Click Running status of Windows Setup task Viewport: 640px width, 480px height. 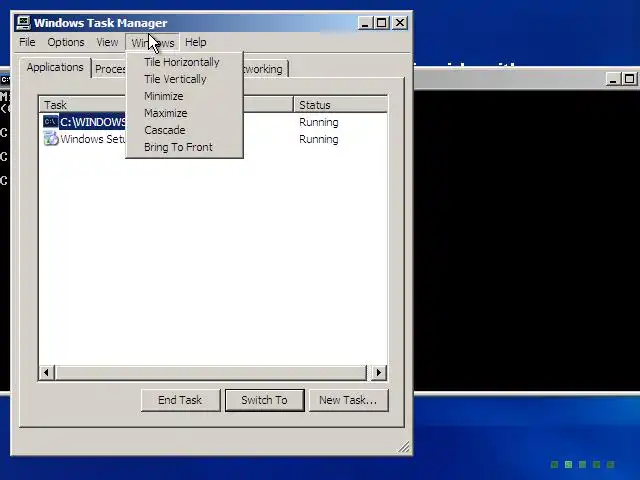coord(318,139)
